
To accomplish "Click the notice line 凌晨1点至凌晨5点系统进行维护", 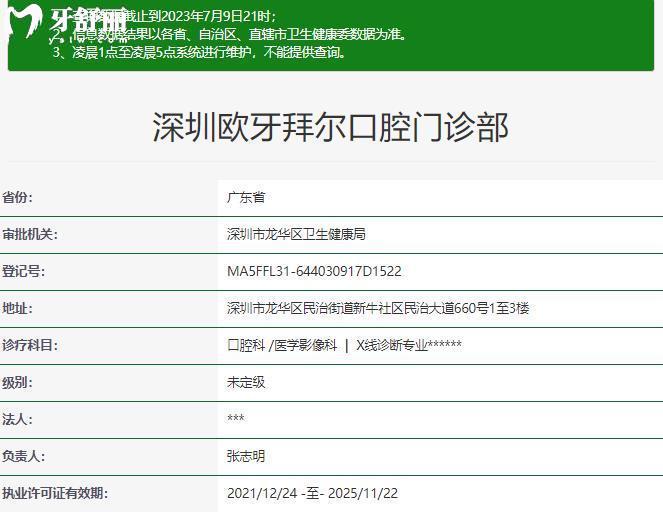I will tap(200, 52).
